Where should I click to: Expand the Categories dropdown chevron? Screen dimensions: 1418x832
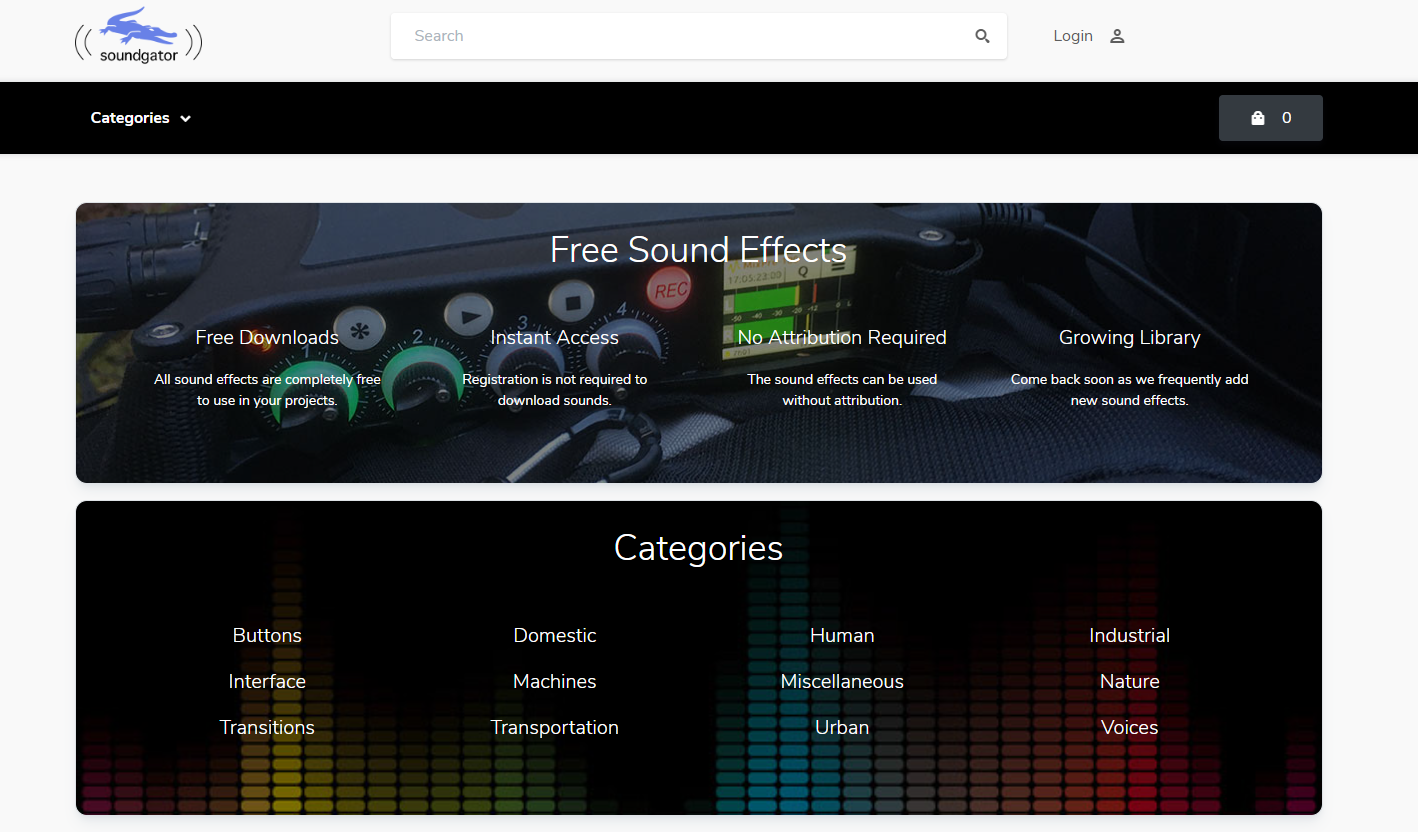click(x=185, y=118)
